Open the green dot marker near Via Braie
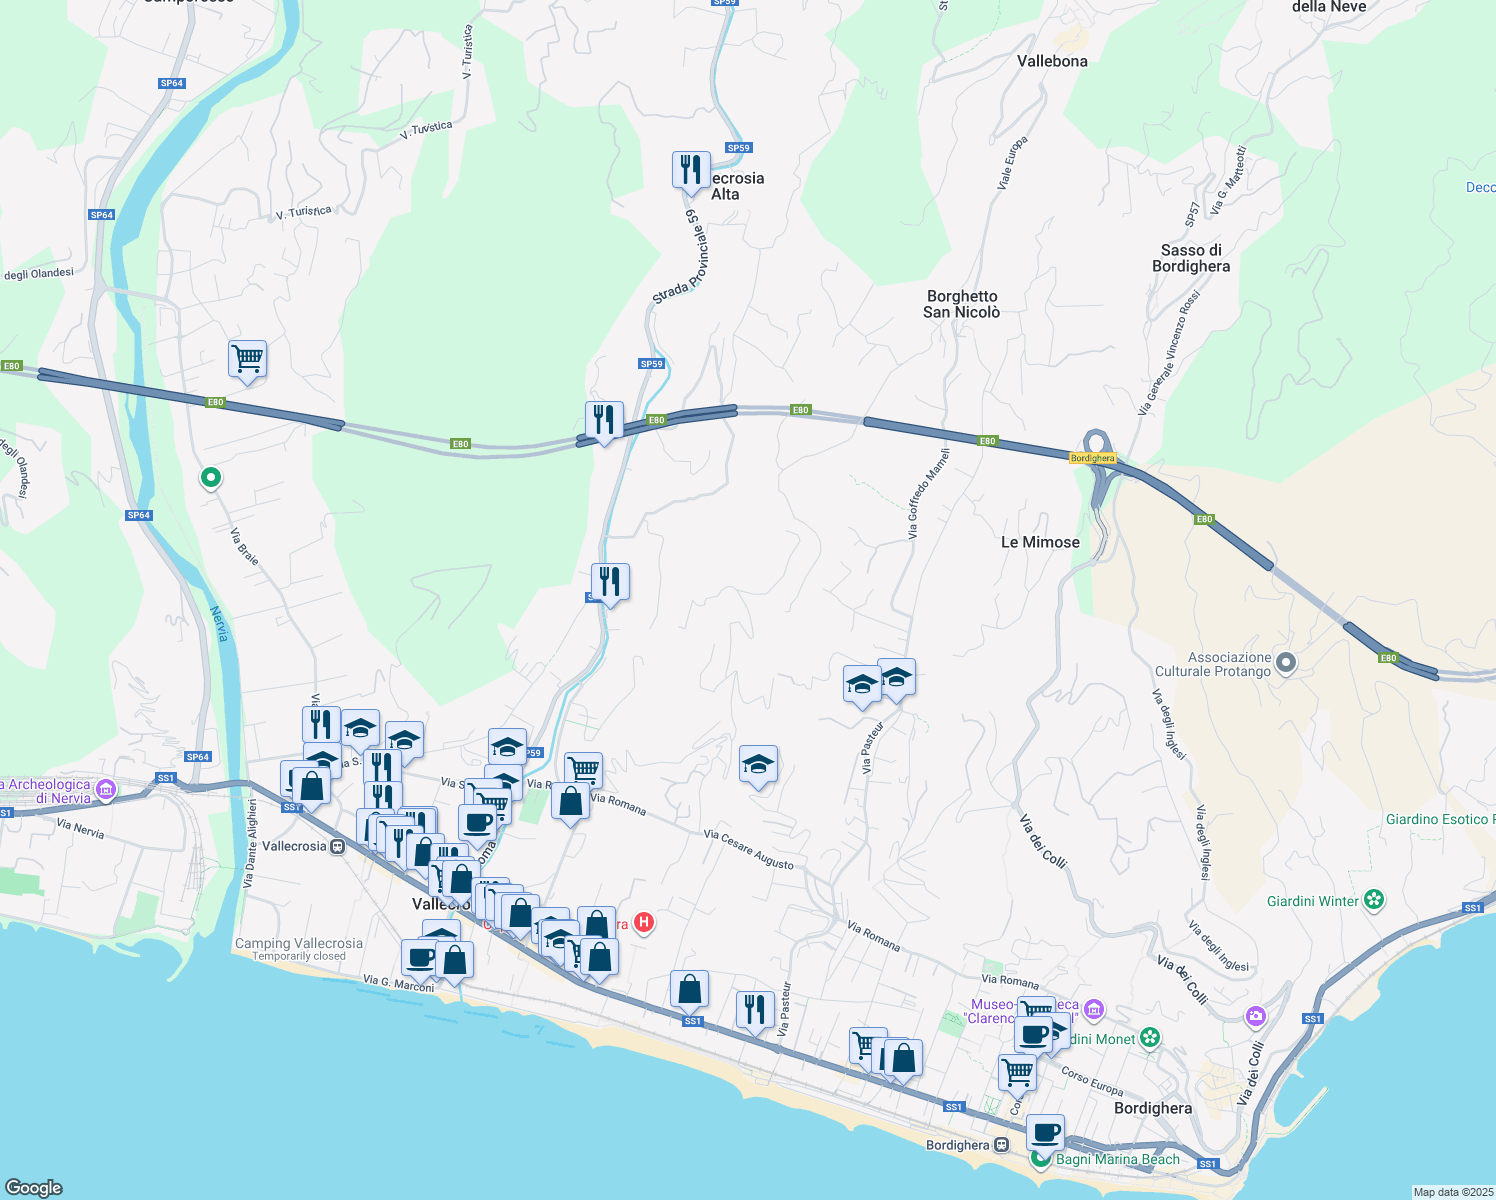Viewport: 1496px width, 1200px height. 209,479
